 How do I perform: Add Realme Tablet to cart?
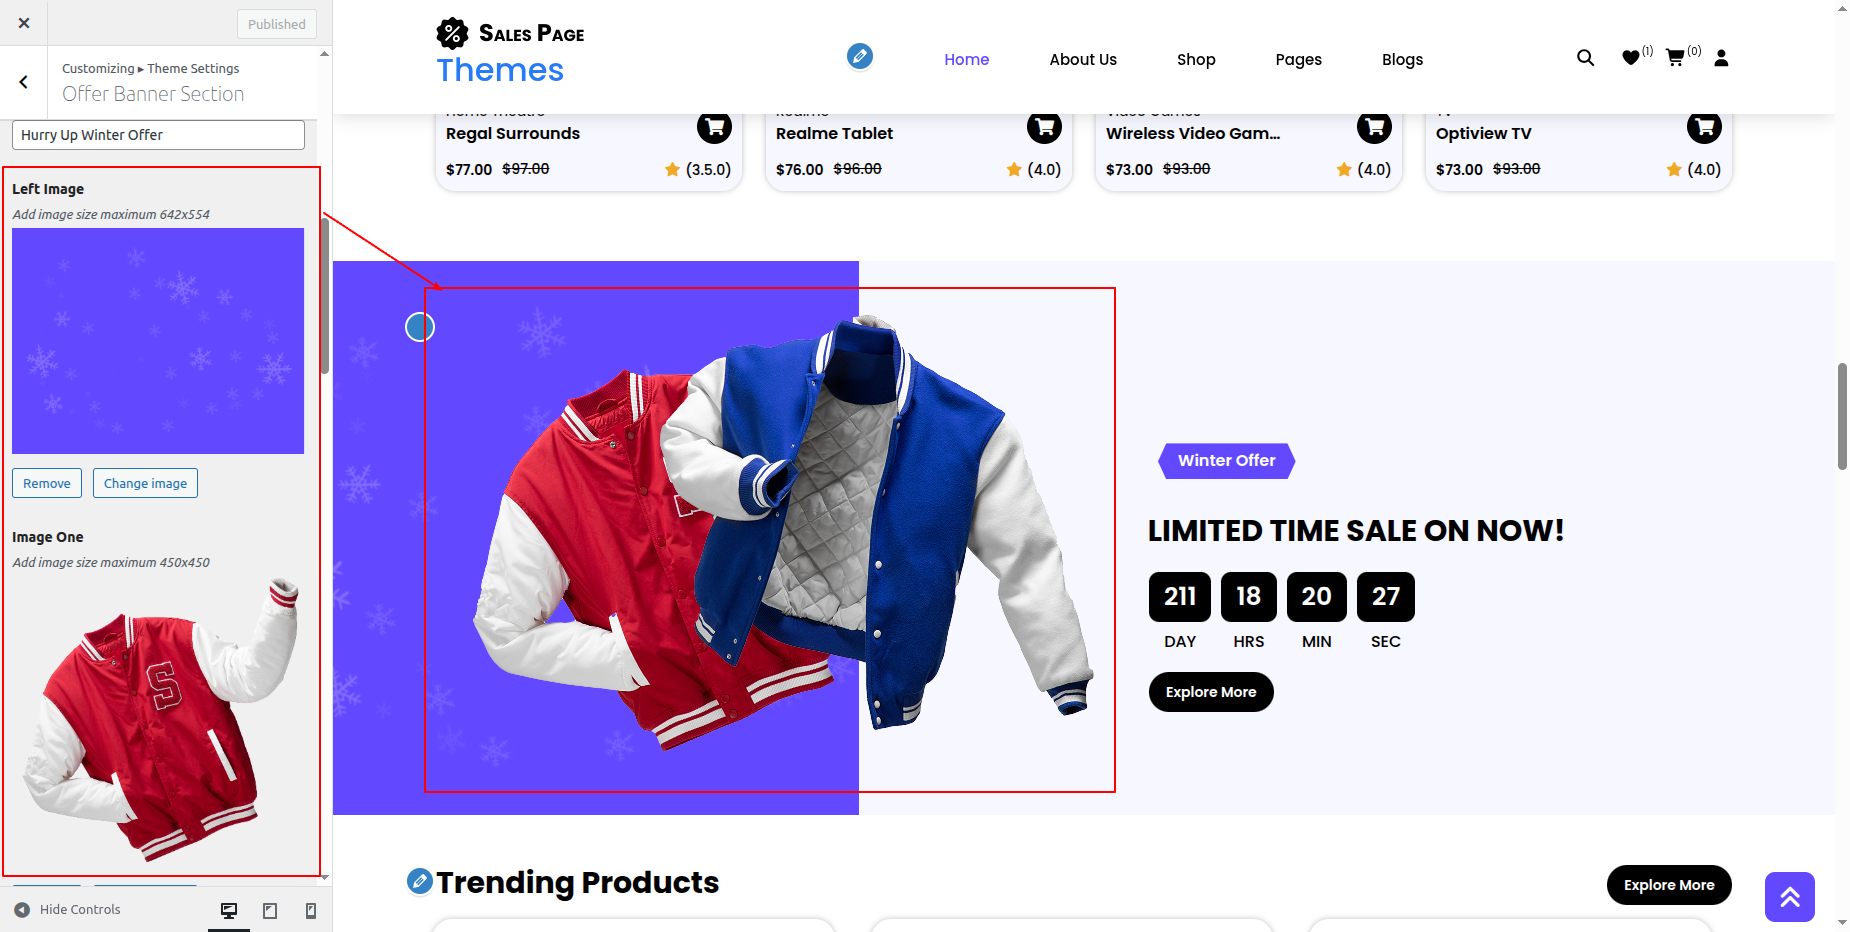click(x=1044, y=127)
